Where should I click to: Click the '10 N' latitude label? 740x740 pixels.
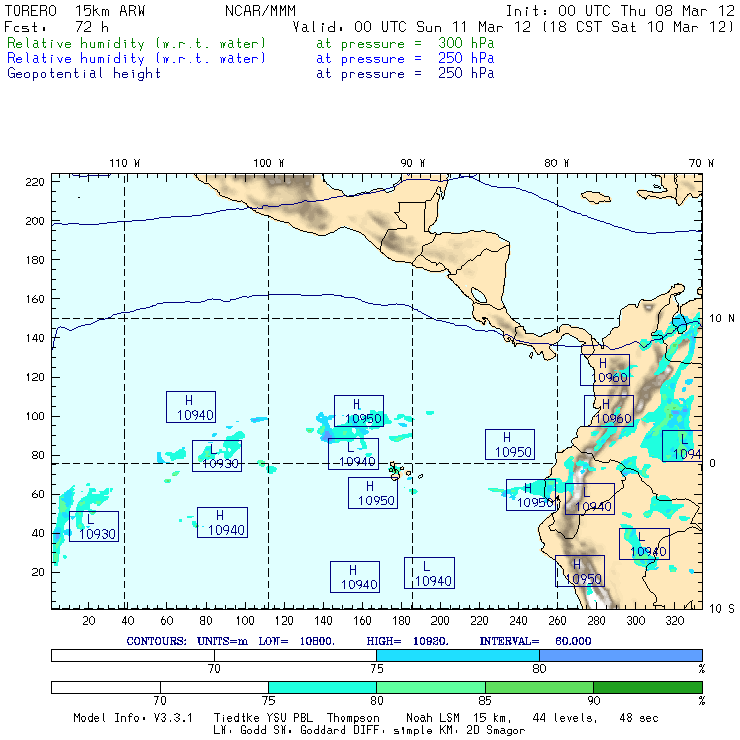pyautogui.click(x=722, y=319)
